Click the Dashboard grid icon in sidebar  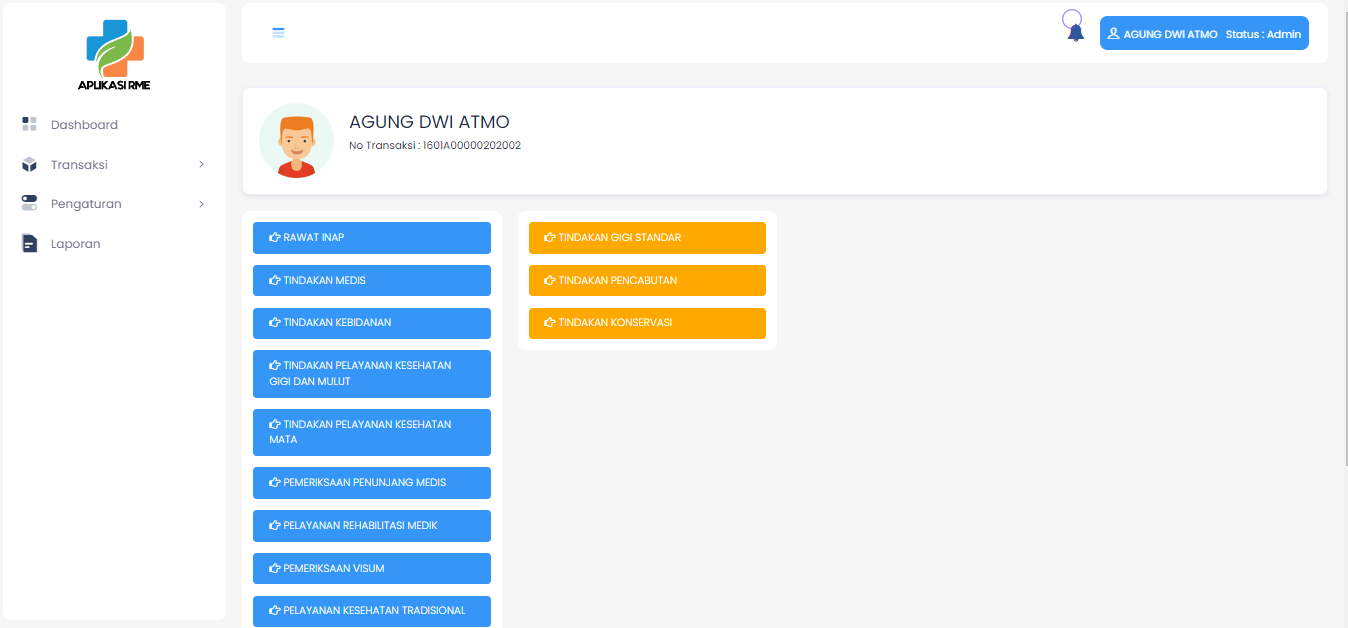point(29,125)
